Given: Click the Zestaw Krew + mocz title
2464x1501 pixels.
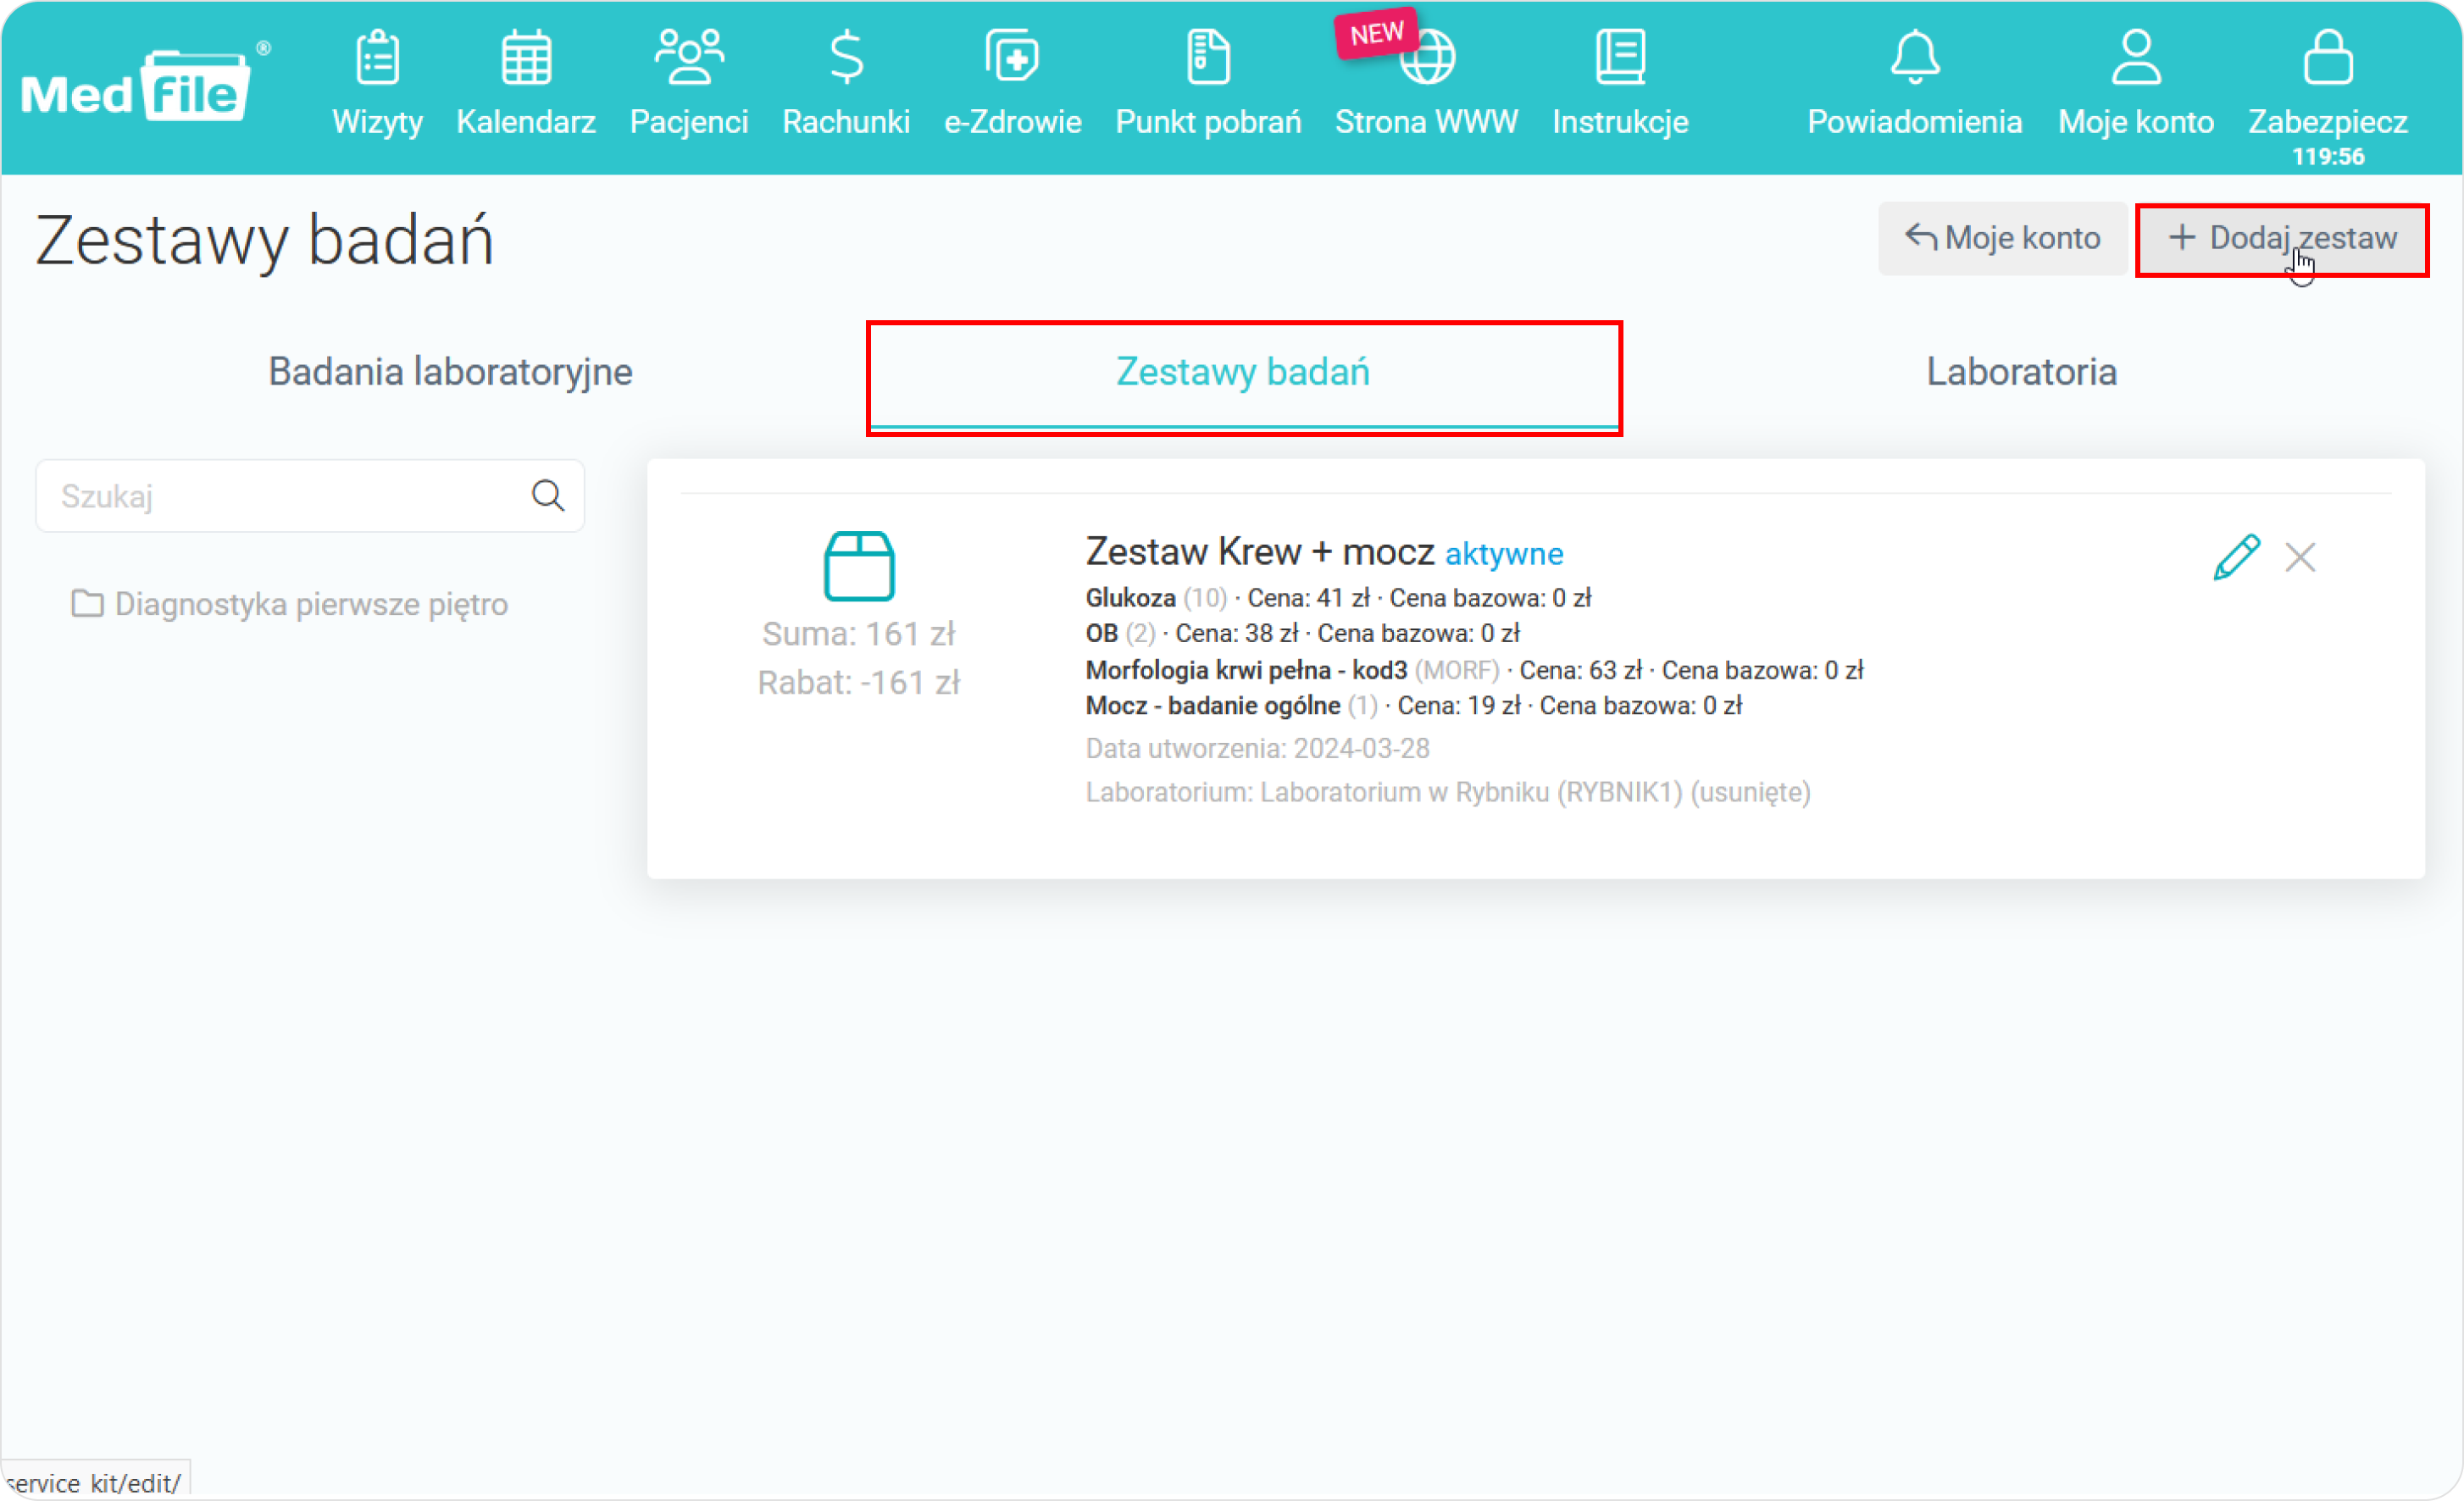Looking at the screenshot, I should (1259, 551).
